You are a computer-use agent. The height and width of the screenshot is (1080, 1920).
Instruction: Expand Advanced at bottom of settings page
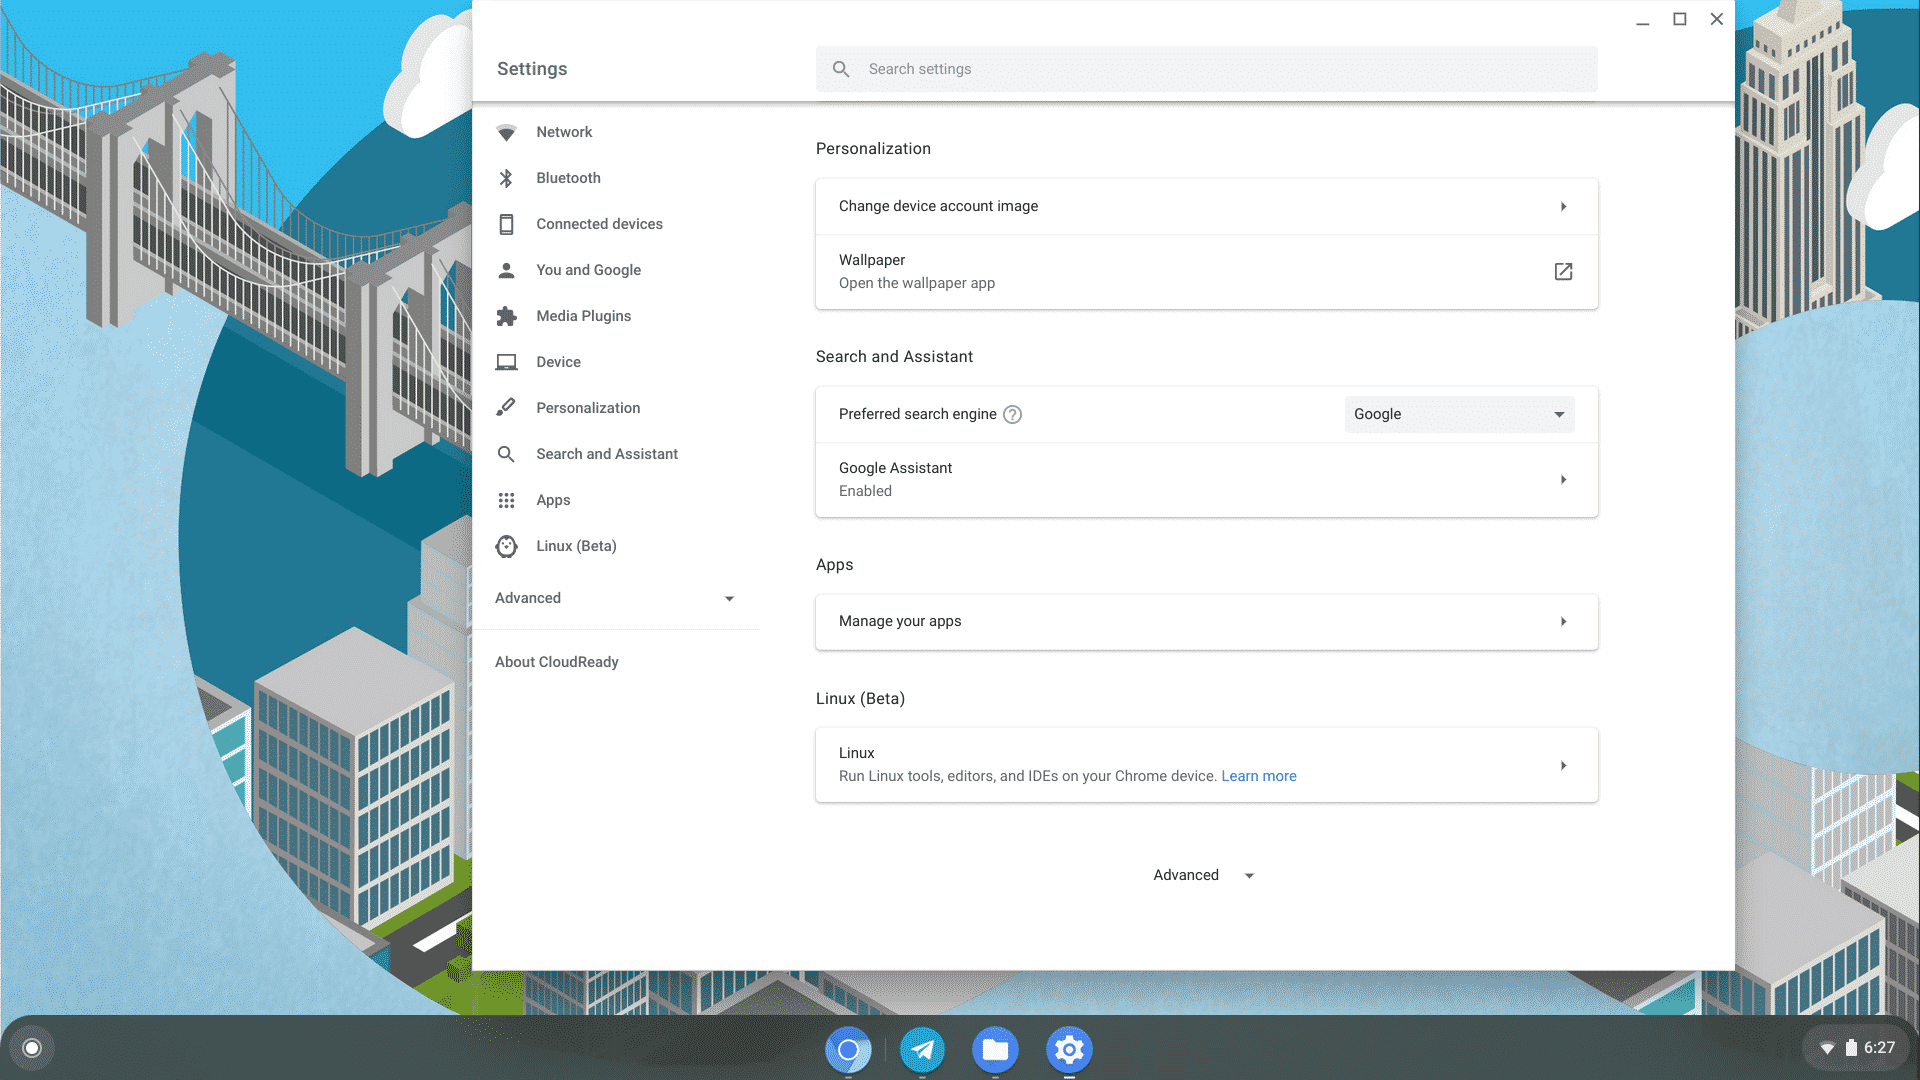(x=1203, y=875)
